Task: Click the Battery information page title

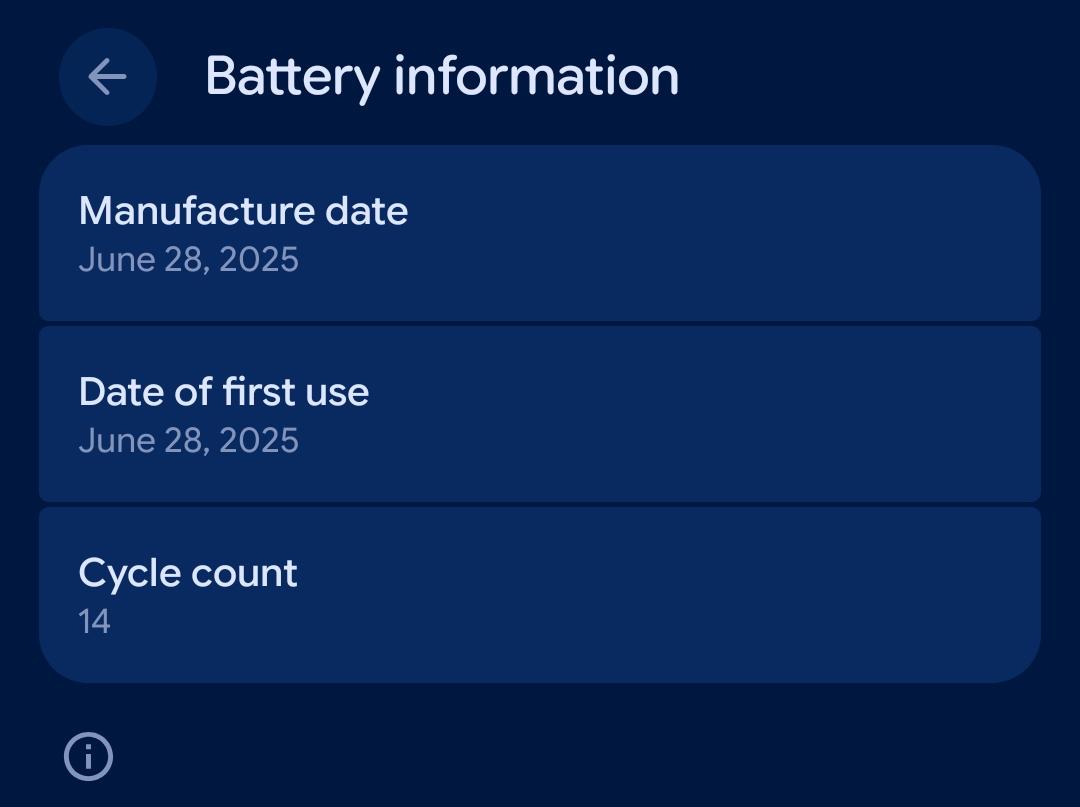Action: coord(442,77)
